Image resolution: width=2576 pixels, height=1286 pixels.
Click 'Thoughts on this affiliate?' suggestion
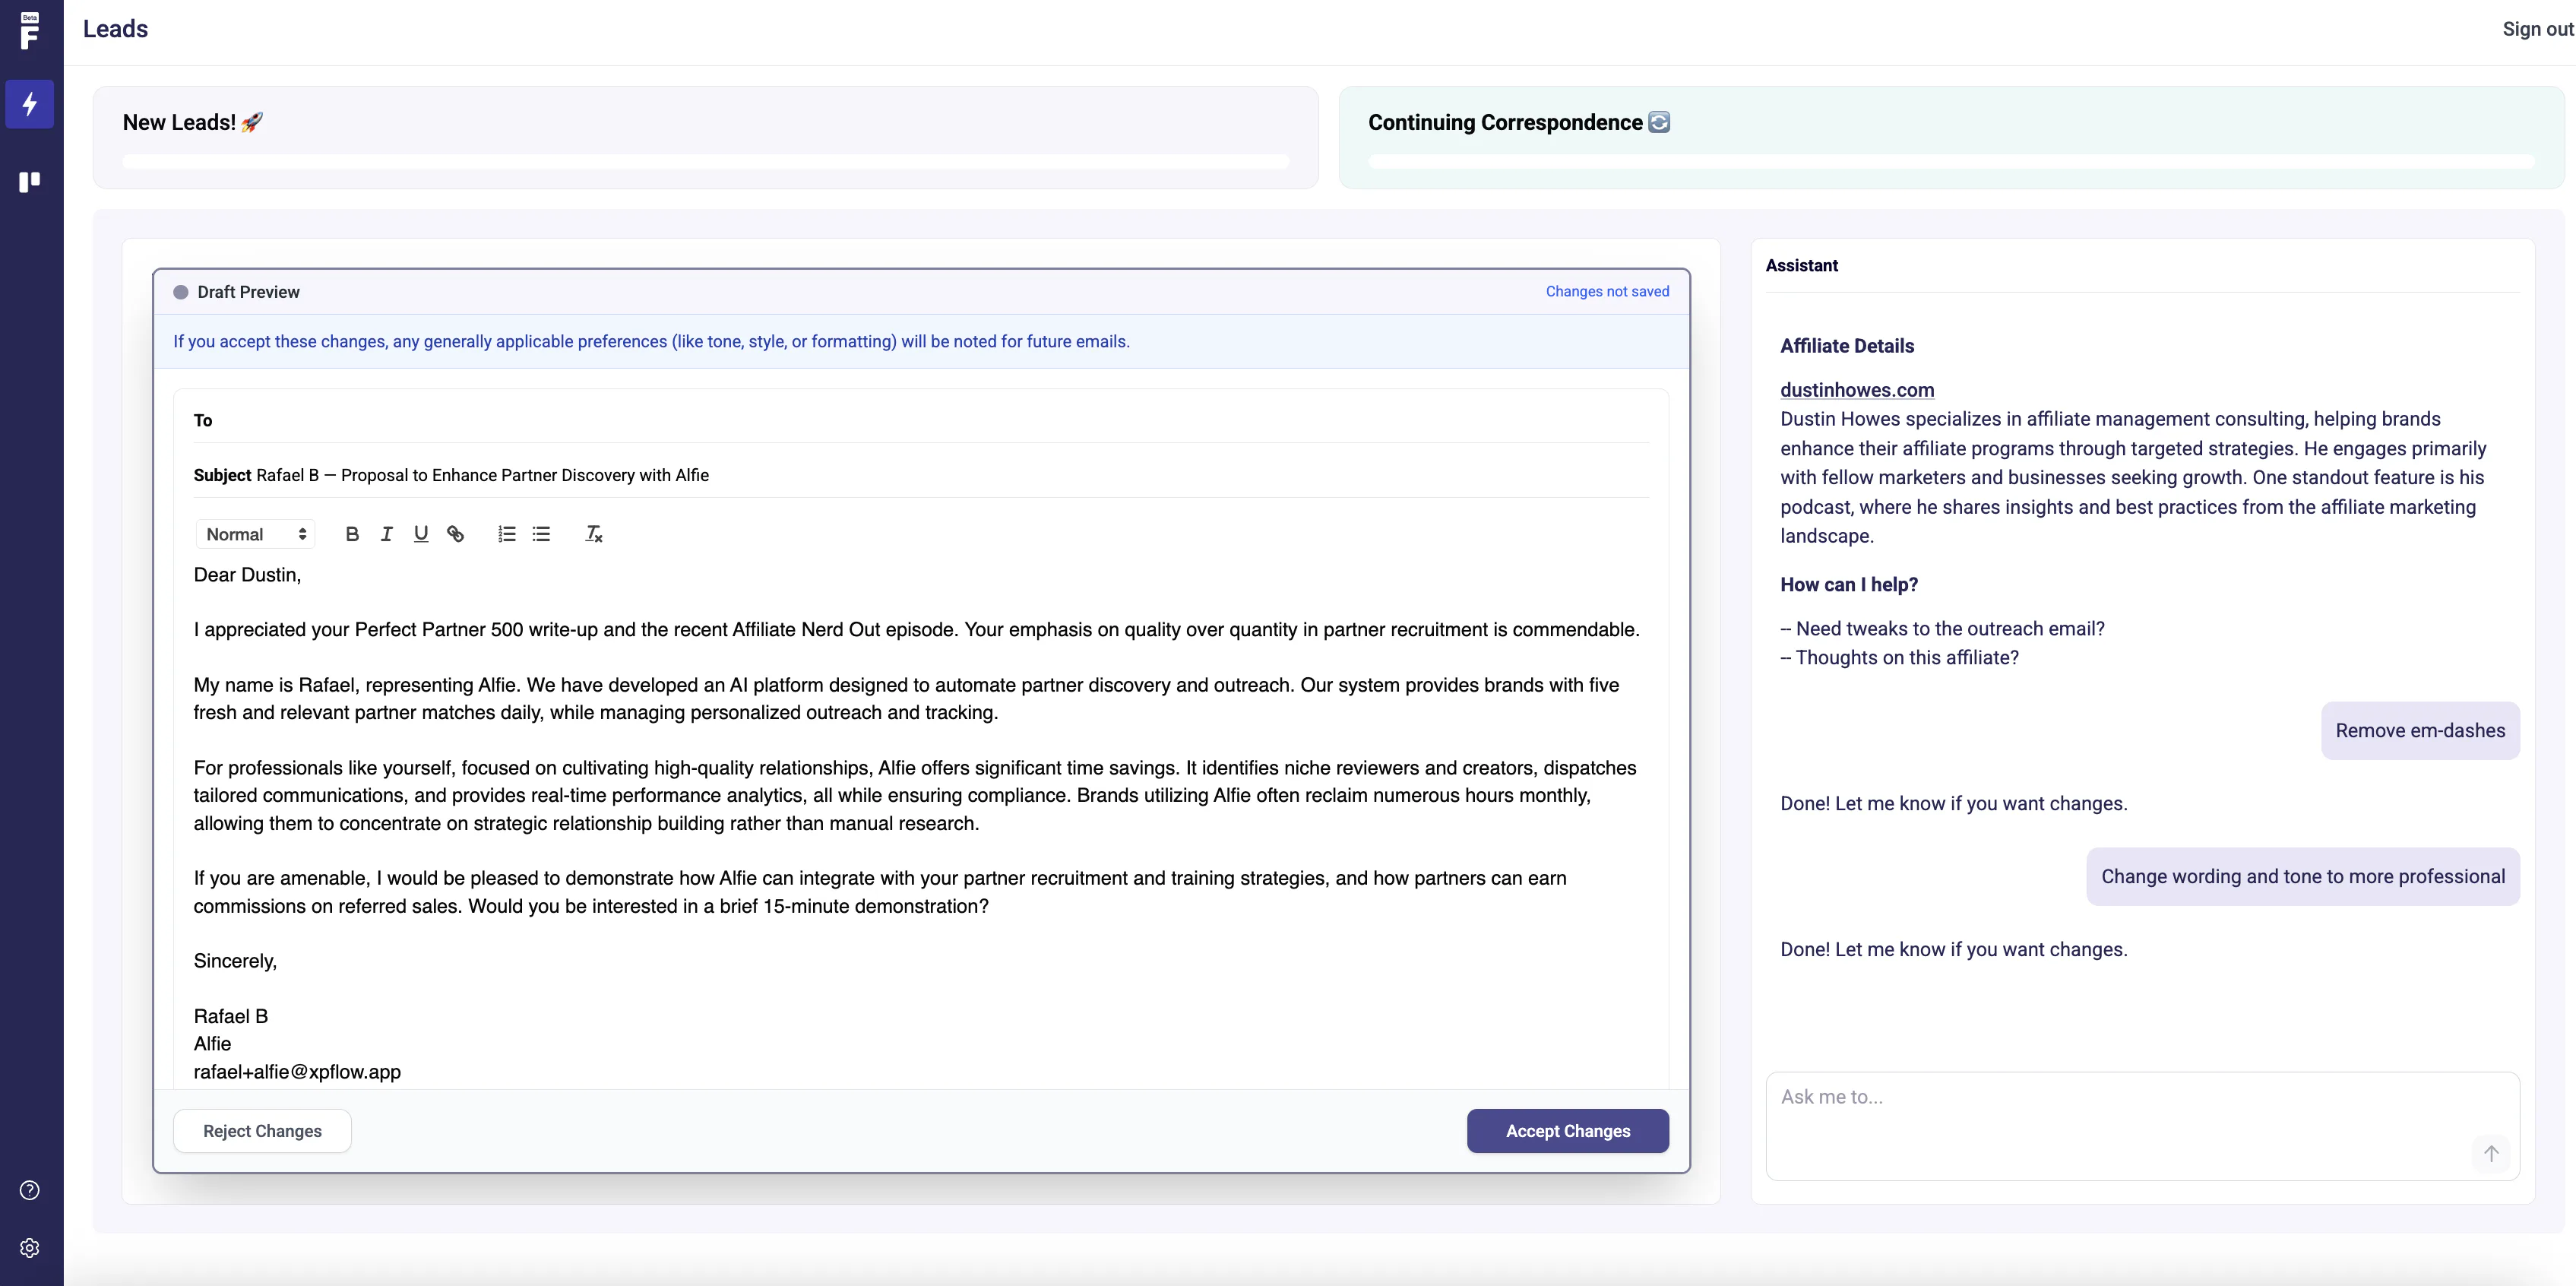pyautogui.click(x=1900, y=658)
